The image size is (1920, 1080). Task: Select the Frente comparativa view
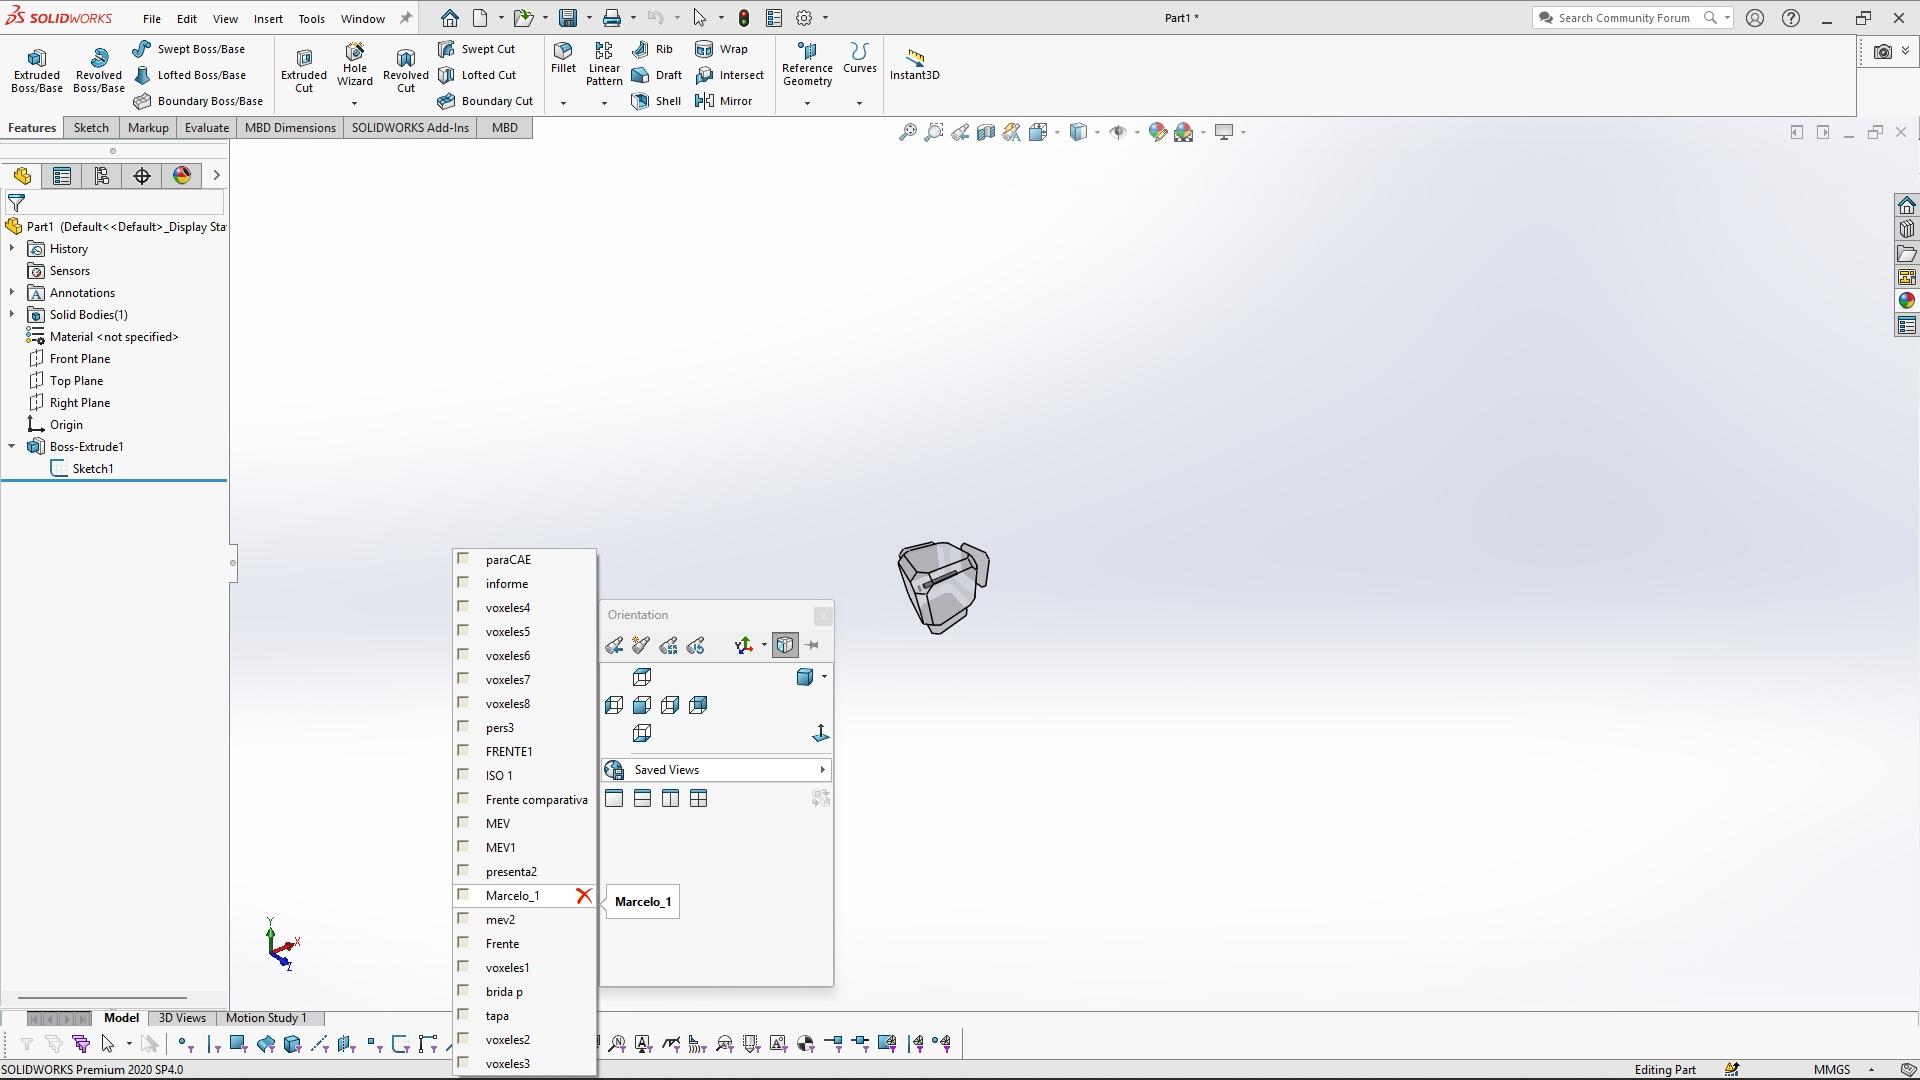(536, 799)
